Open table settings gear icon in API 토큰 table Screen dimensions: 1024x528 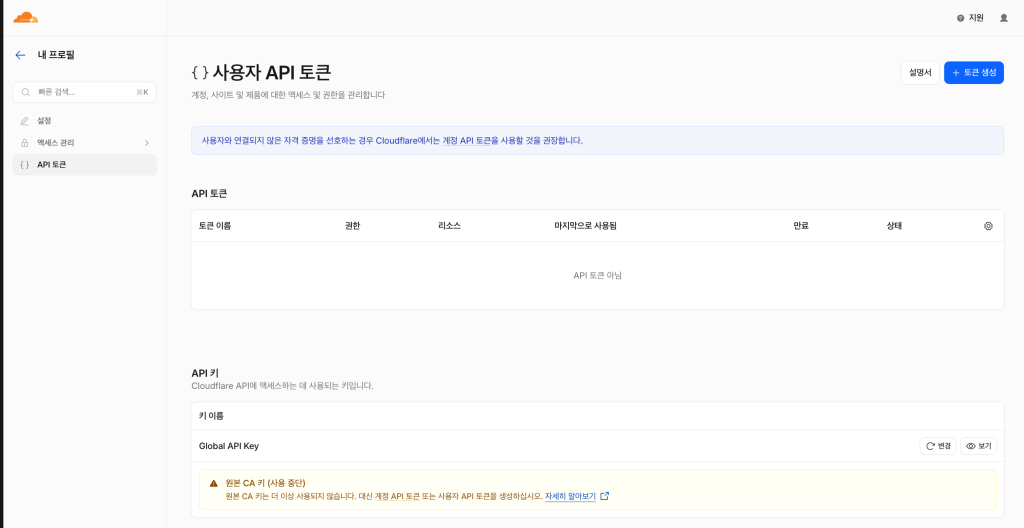988,226
